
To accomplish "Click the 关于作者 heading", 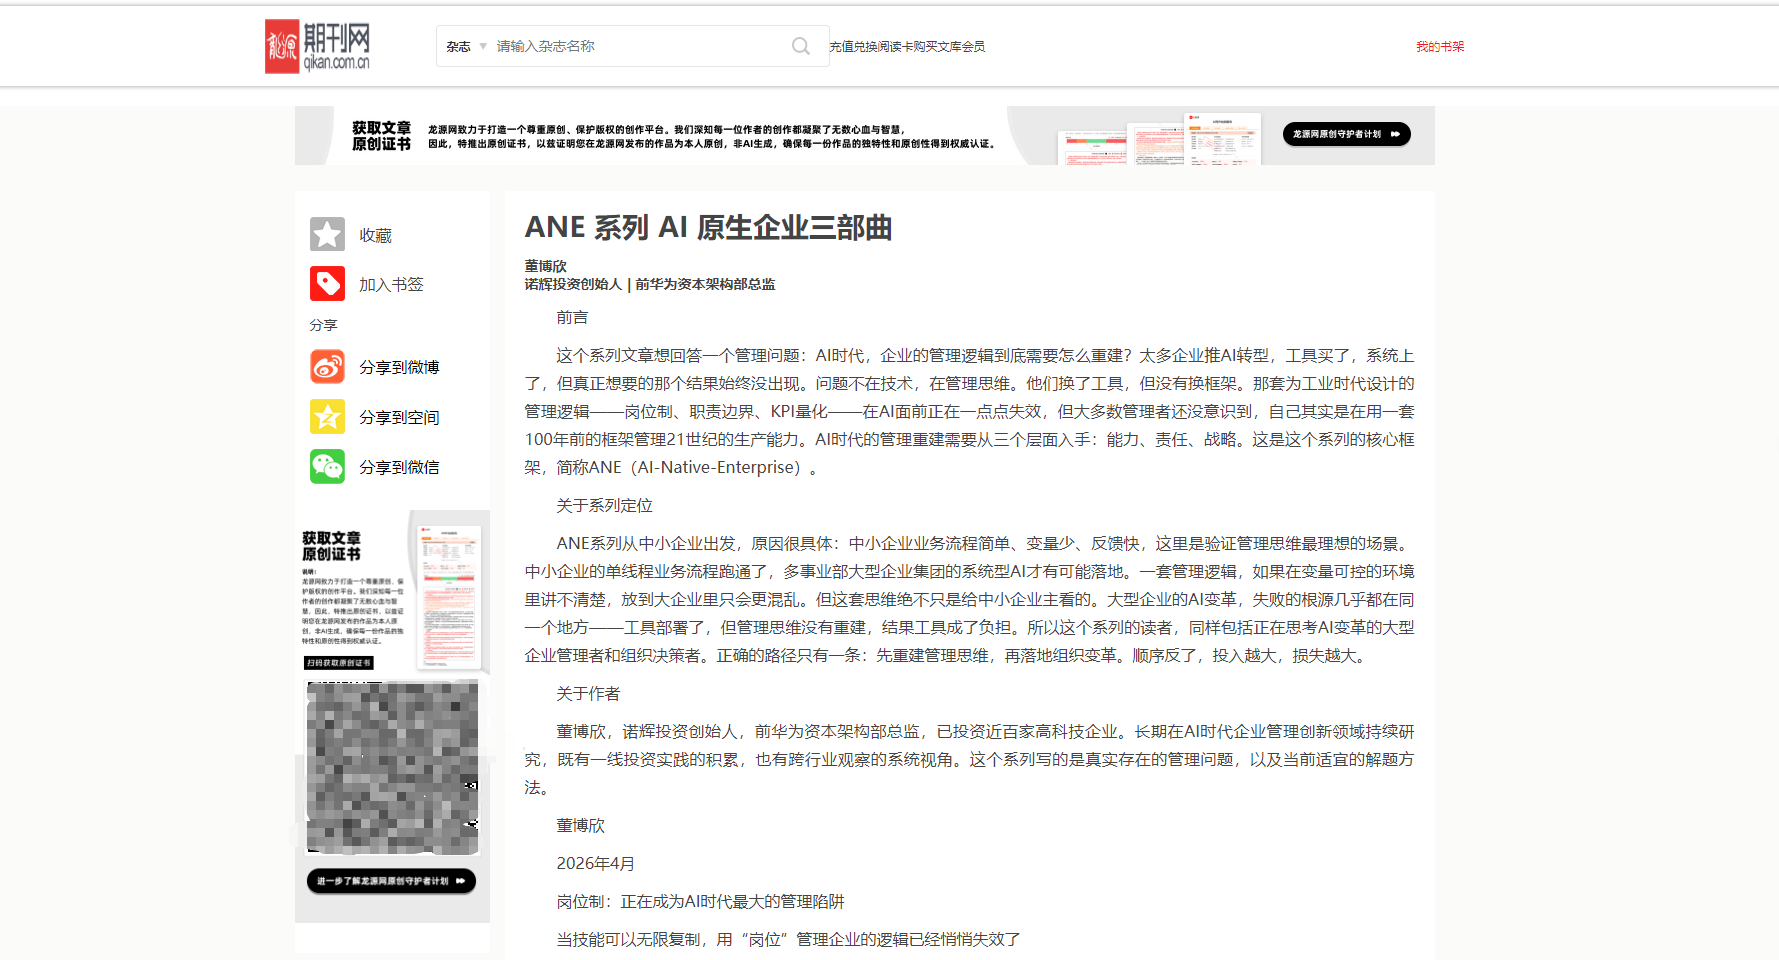I will [588, 694].
